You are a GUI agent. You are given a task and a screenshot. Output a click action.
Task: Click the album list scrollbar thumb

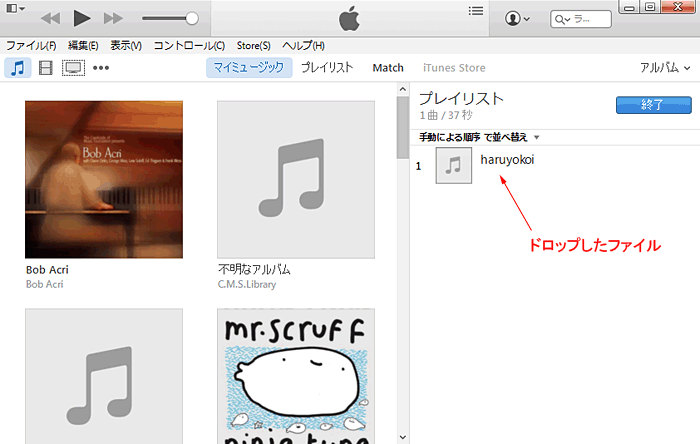click(x=403, y=127)
